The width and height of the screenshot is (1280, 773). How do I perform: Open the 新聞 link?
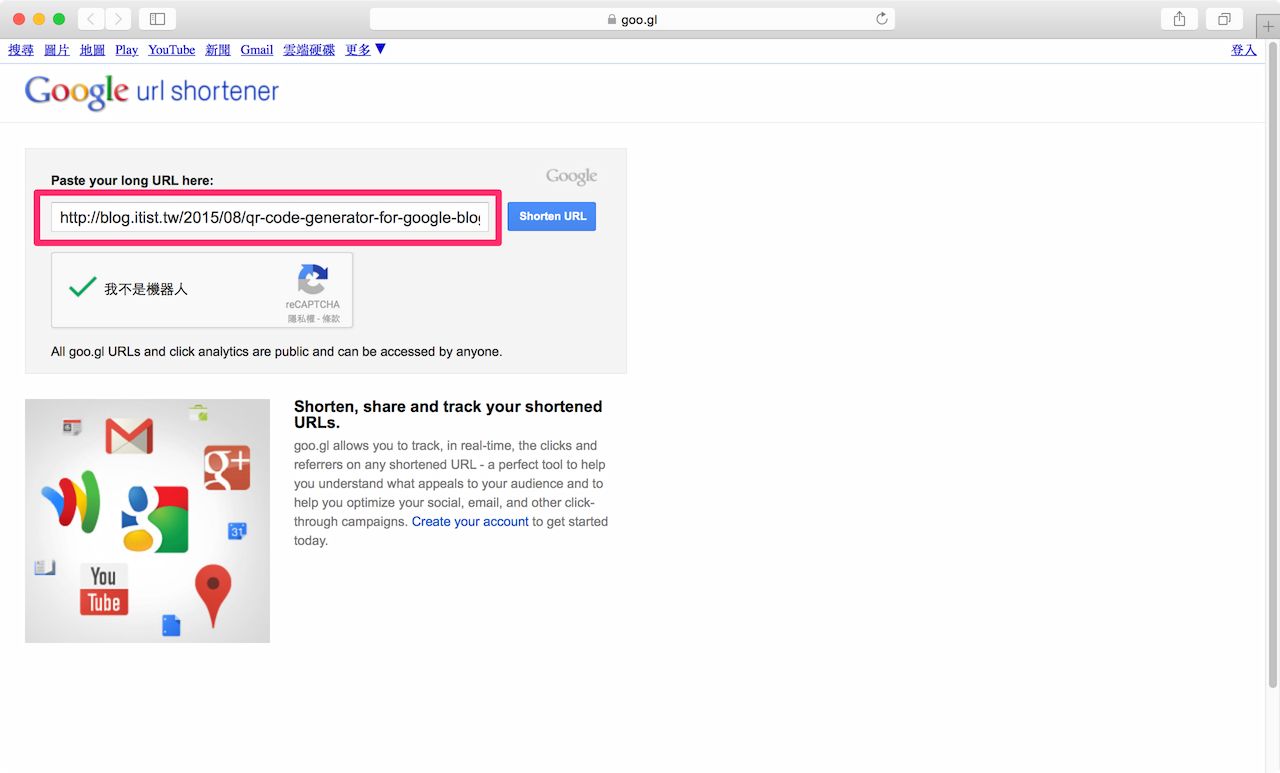[x=218, y=50]
